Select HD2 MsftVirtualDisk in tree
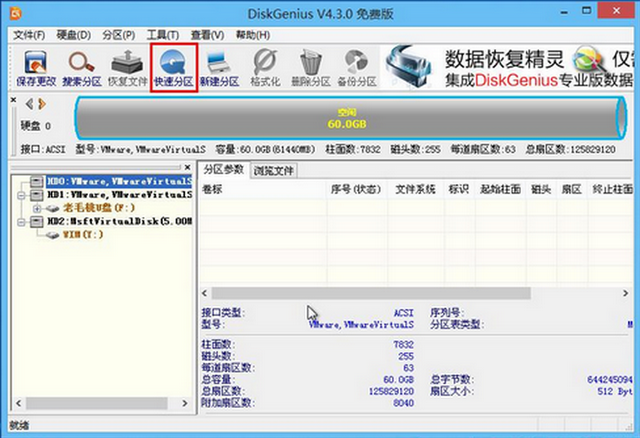 click(x=119, y=221)
